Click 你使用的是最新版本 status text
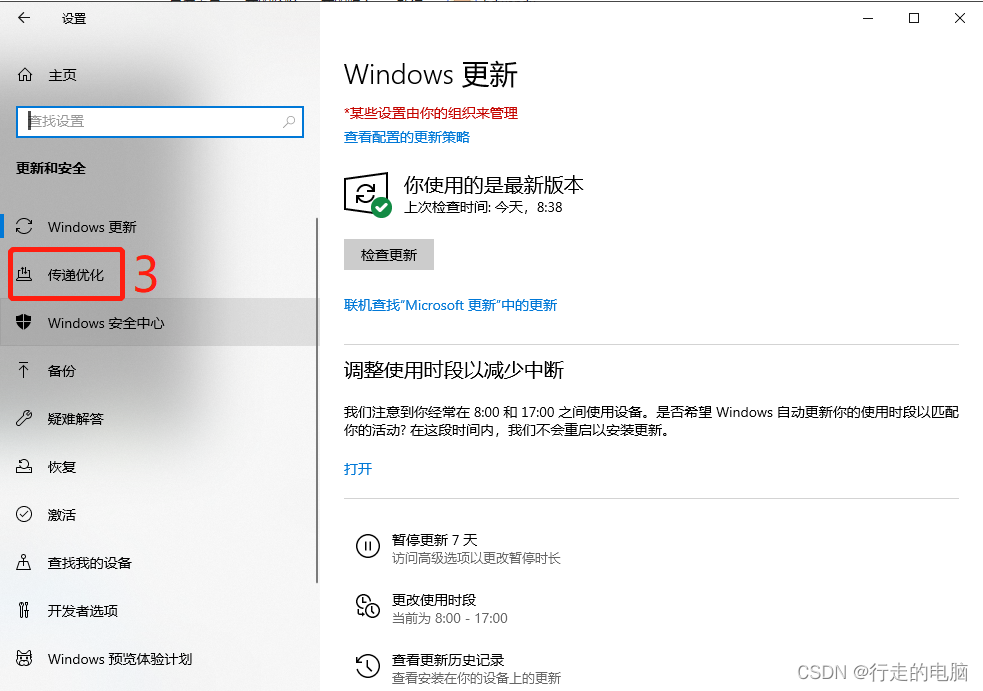983x691 pixels. pyautogui.click(x=493, y=185)
